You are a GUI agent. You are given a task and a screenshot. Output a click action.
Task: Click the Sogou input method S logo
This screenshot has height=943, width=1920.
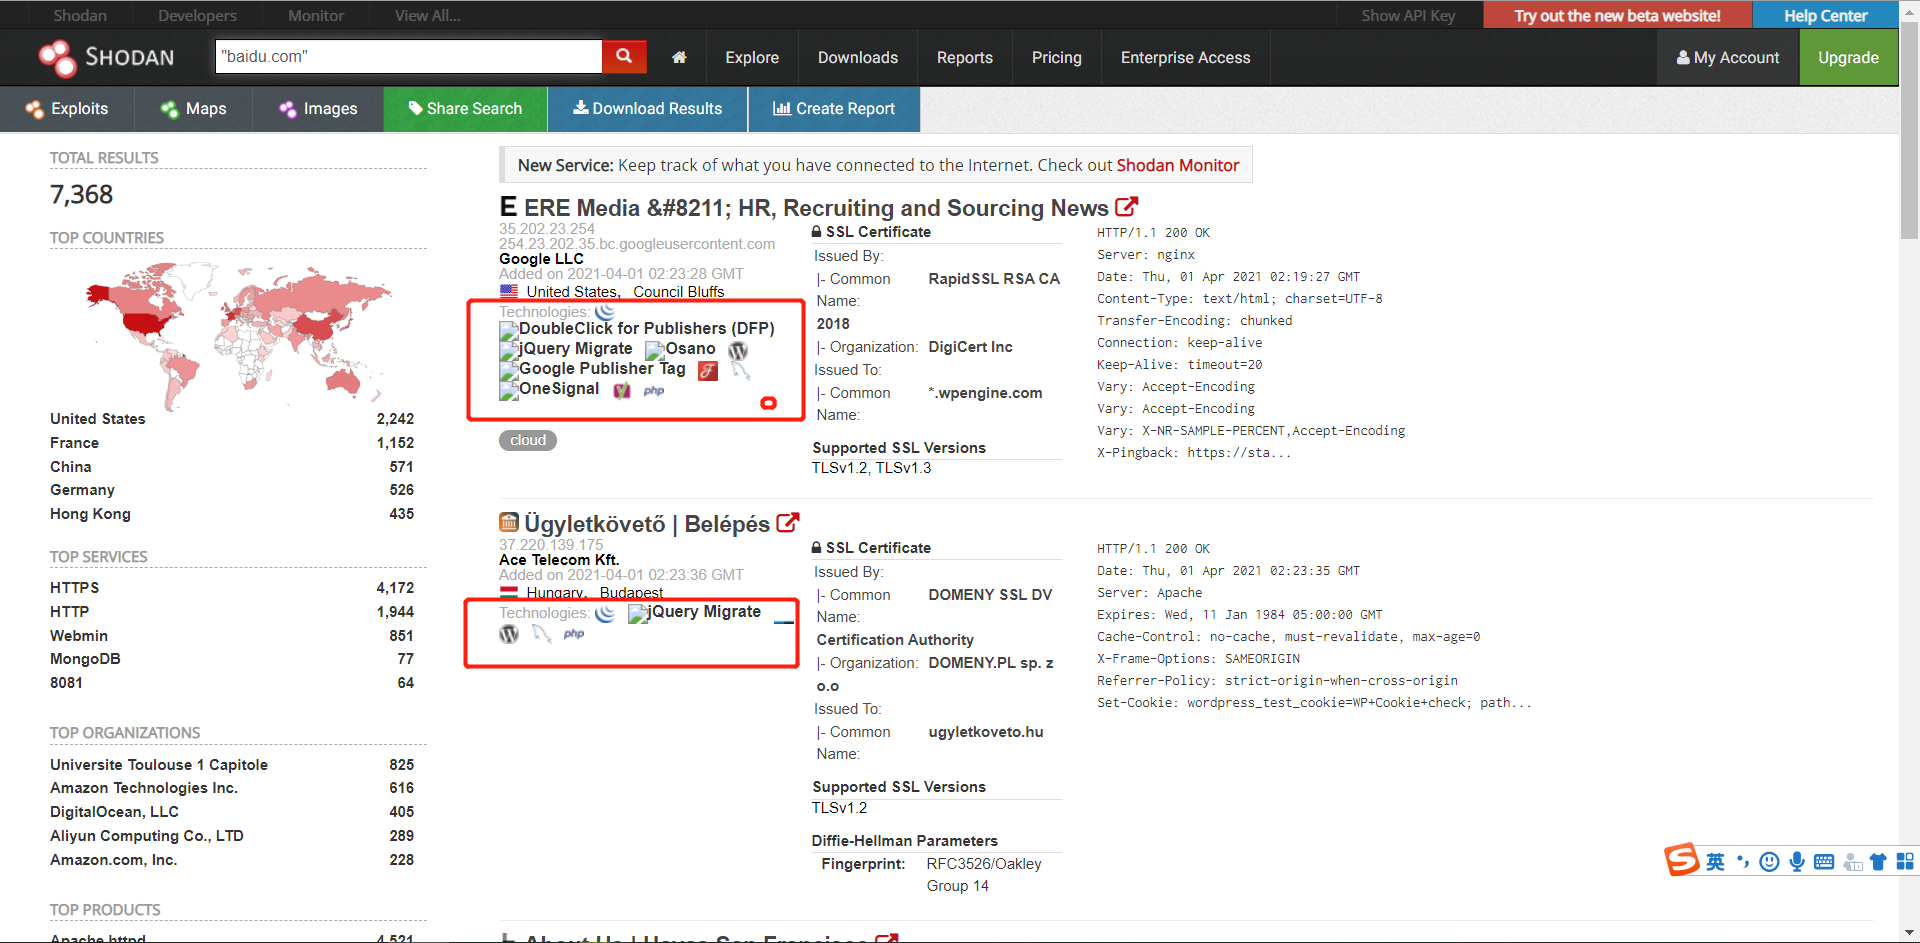pos(1682,859)
